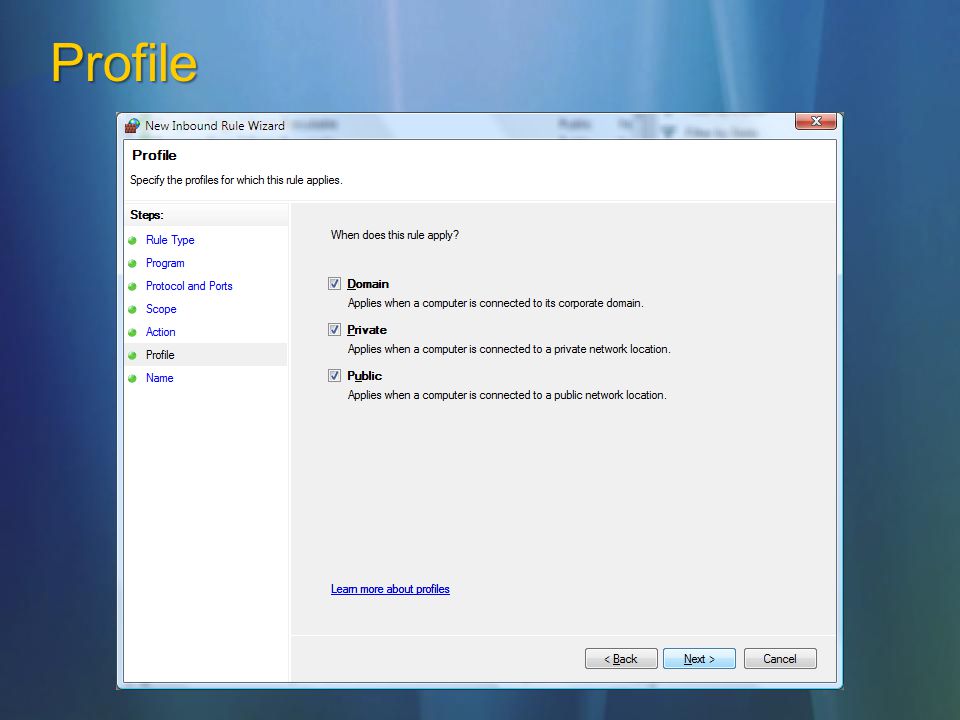Click the Back button
Image resolution: width=960 pixels, height=720 pixels.
coord(621,659)
